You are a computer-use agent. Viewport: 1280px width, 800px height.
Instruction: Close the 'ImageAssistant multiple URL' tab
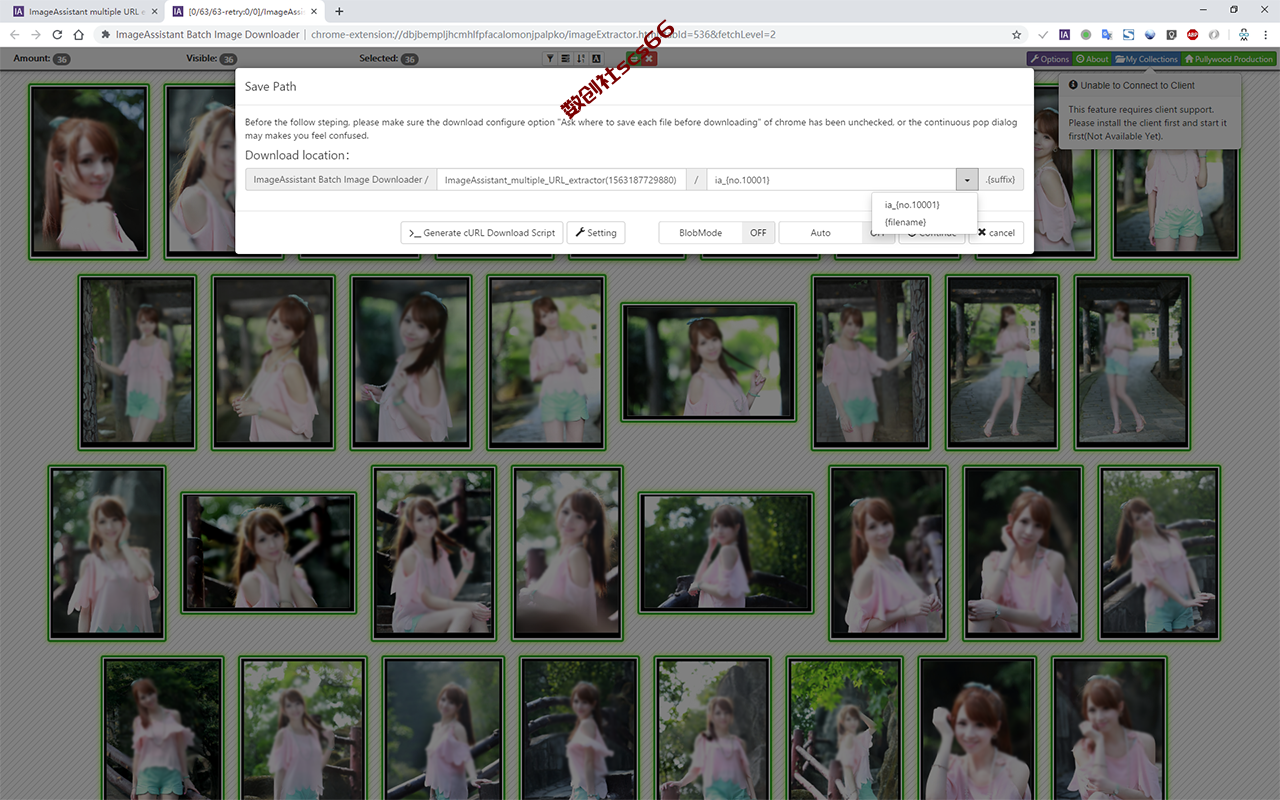154,11
